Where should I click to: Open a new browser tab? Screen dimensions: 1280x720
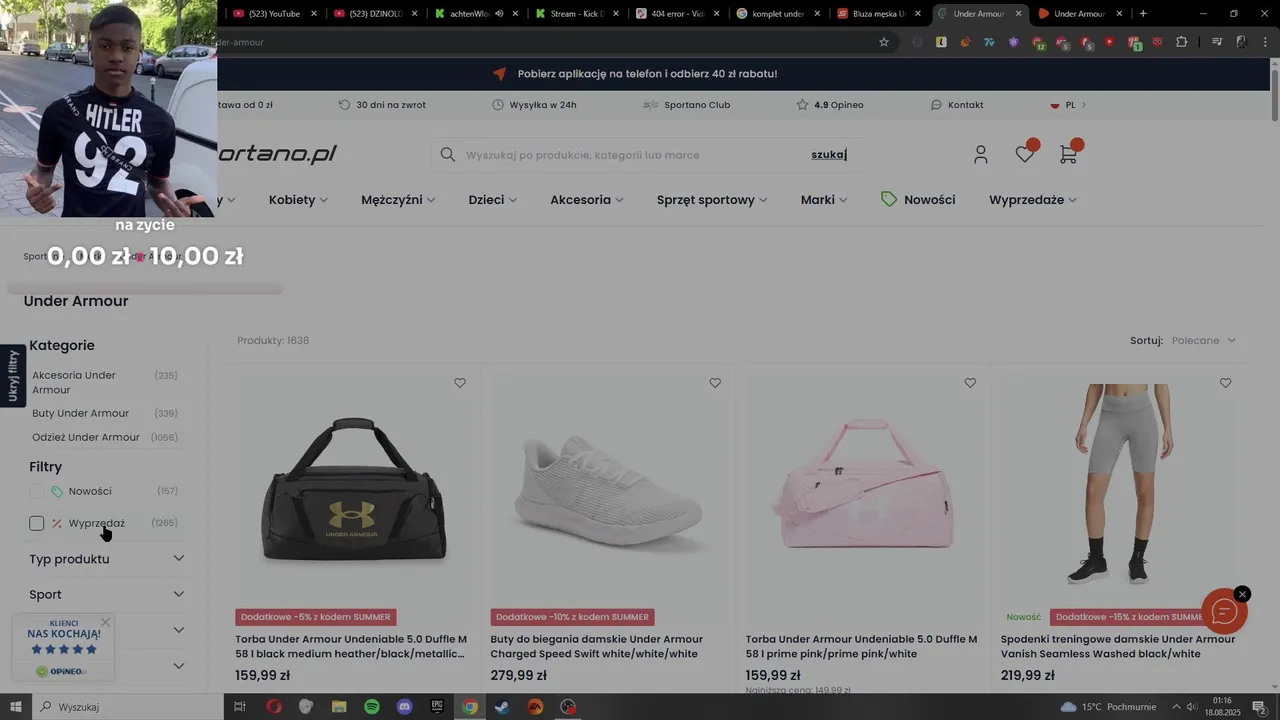click(1143, 14)
